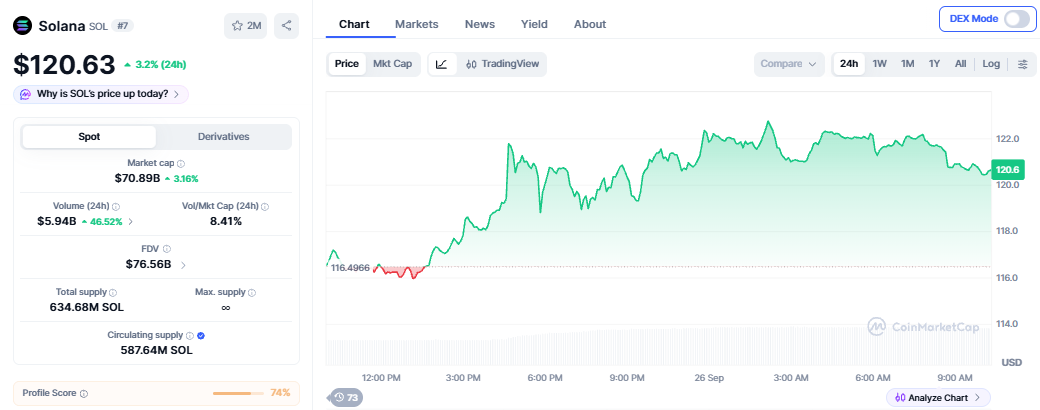Click Vol/Mkt Cap (24h) info icon

(x=265, y=206)
